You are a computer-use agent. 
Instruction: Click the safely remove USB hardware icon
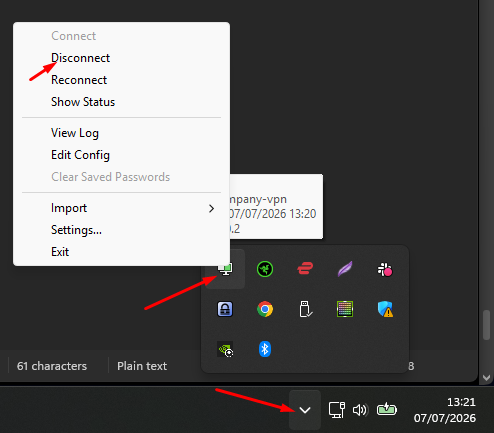(305, 309)
